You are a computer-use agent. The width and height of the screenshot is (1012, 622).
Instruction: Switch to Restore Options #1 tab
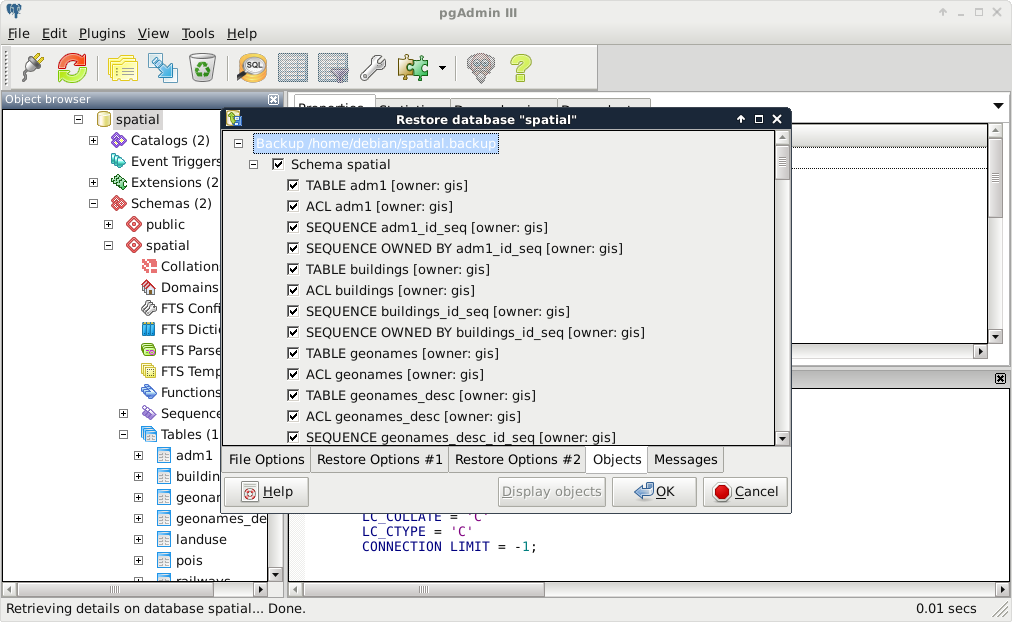coord(379,459)
